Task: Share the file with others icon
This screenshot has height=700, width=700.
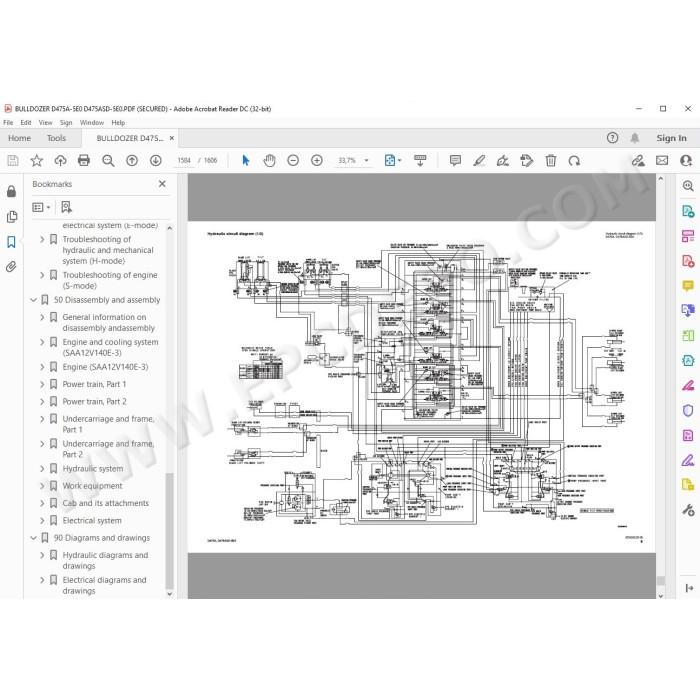Action: [686, 160]
